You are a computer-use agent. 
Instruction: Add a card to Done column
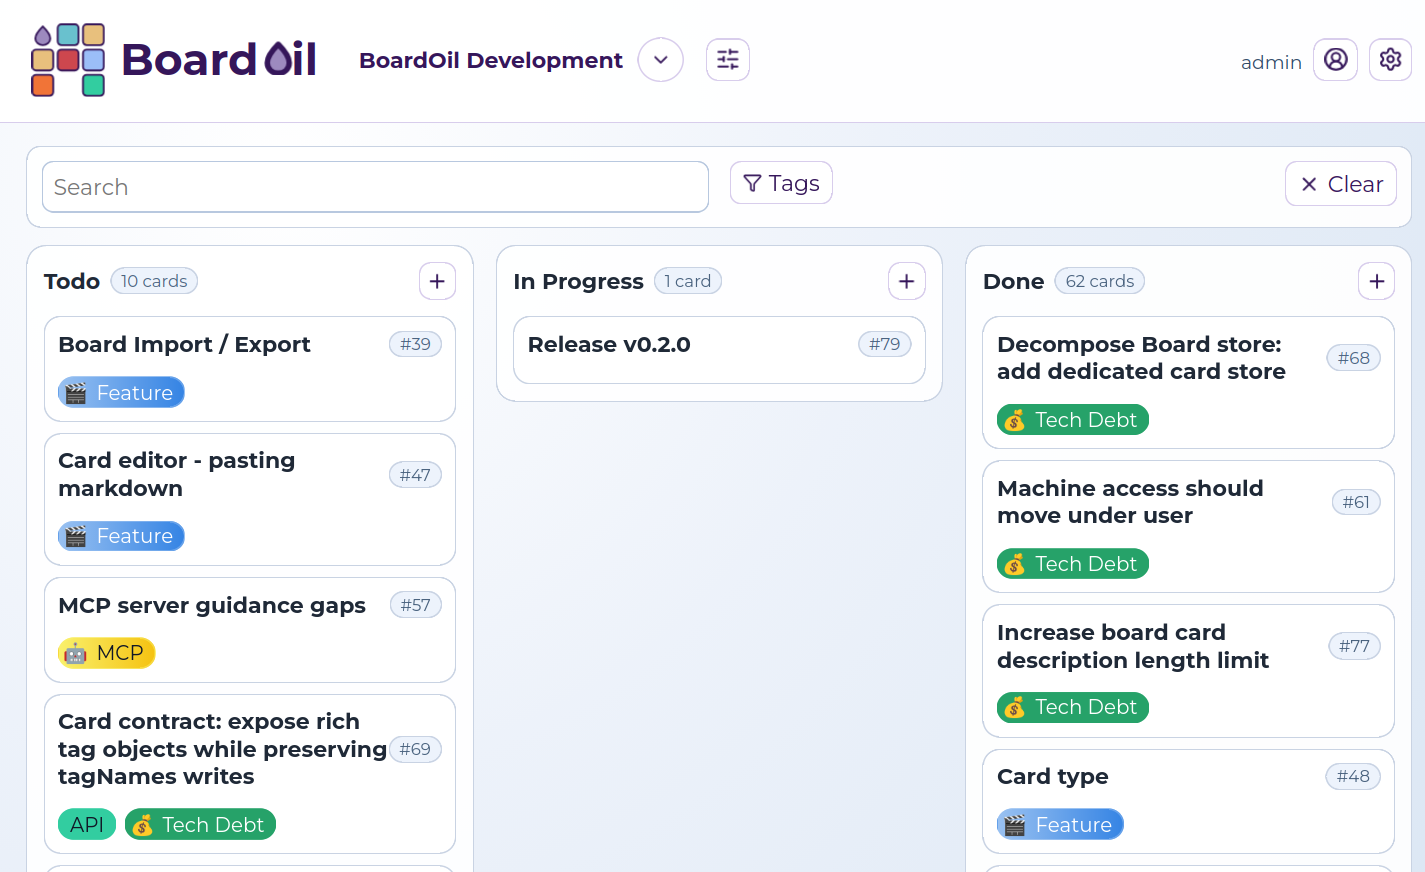point(1376,282)
